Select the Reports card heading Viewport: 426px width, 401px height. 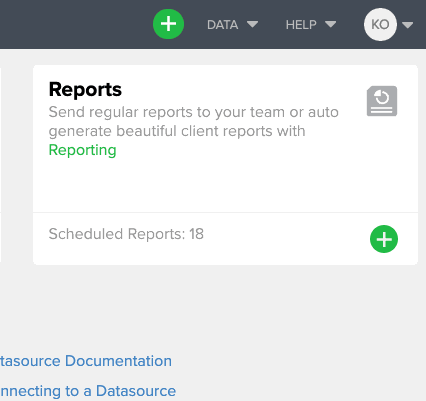pos(85,90)
